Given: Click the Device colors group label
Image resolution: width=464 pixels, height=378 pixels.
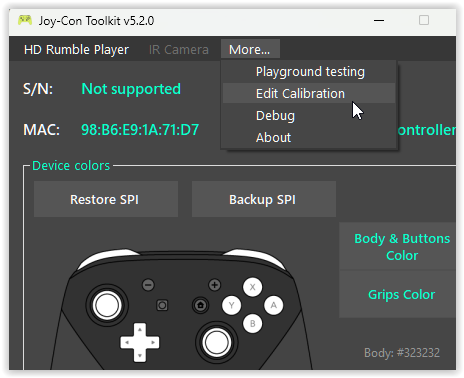Looking at the screenshot, I should (x=71, y=166).
